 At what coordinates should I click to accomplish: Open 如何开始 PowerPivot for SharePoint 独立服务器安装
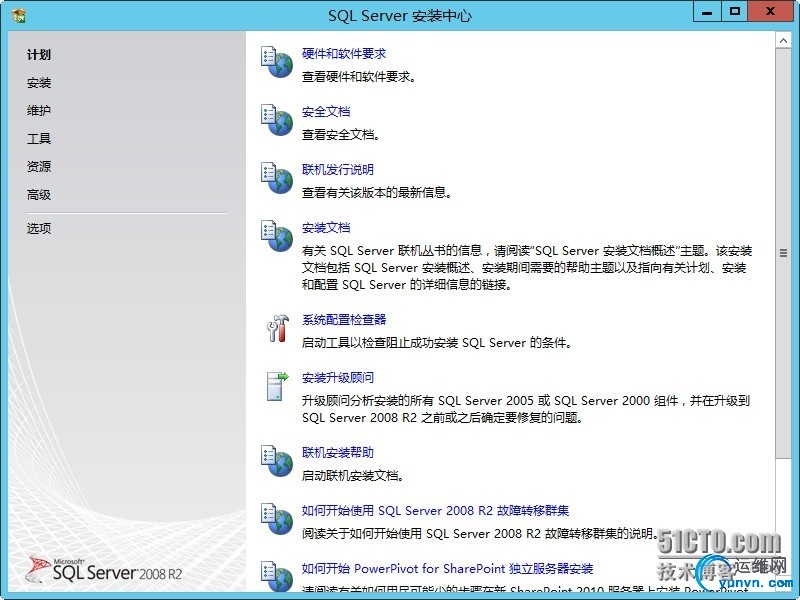point(447,568)
